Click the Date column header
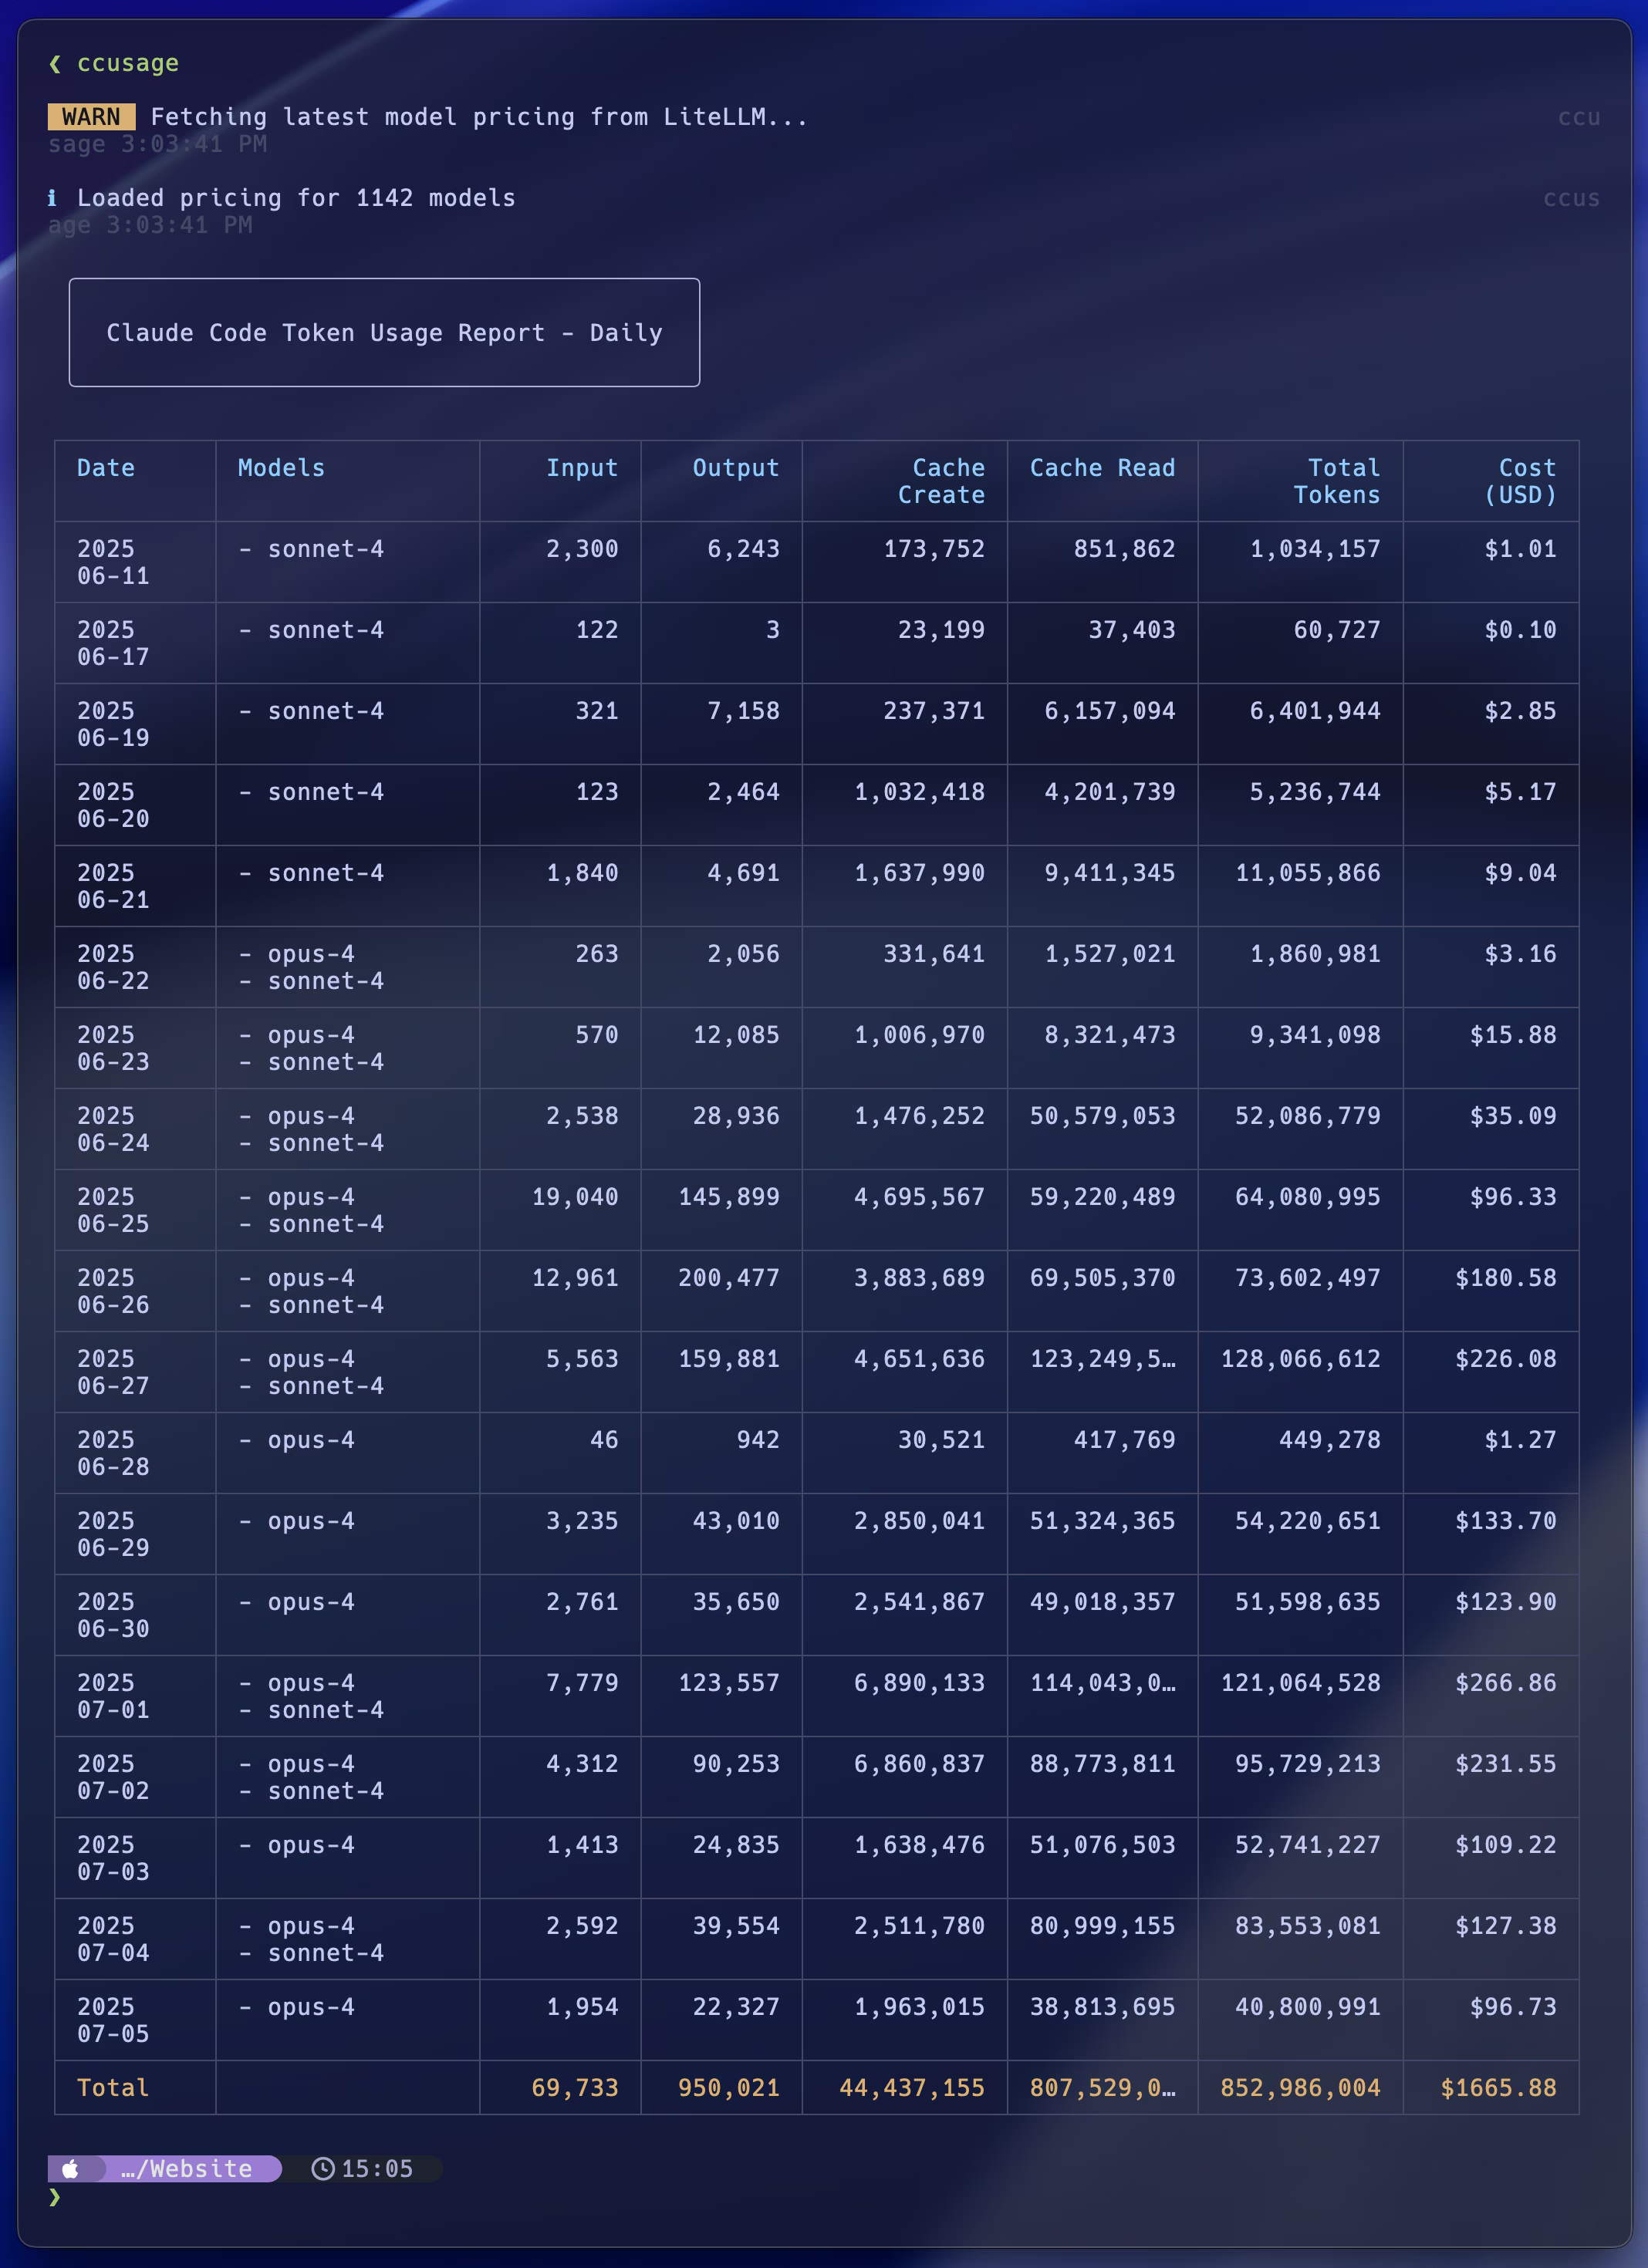This screenshot has width=1648, height=2268. (x=106, y=468)
